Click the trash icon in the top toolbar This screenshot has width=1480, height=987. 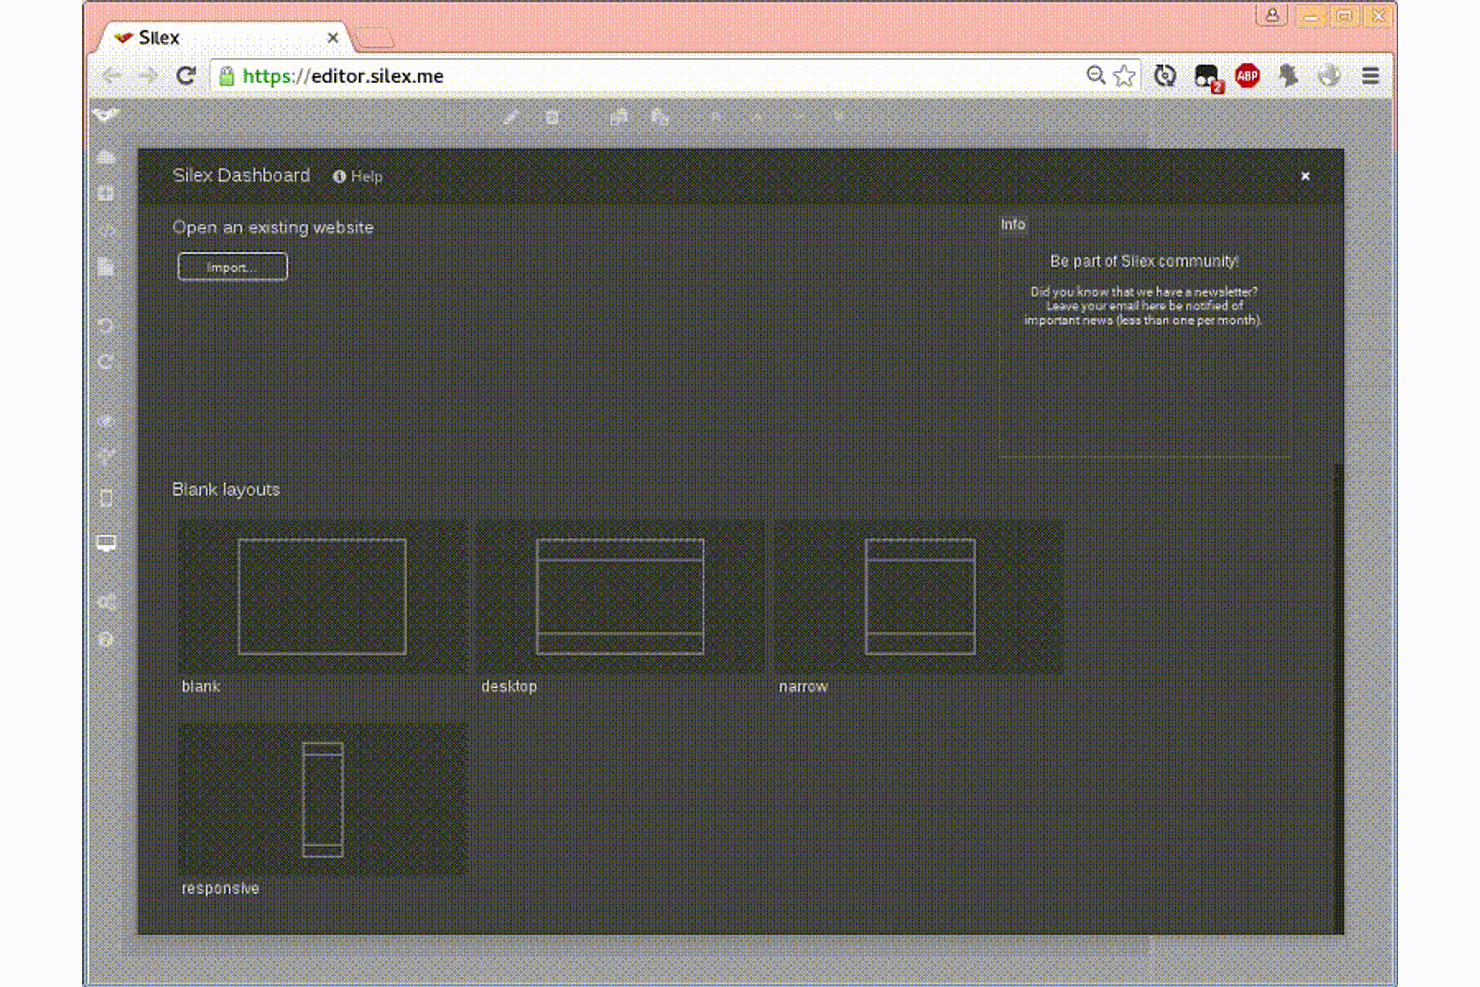pos(553,117)
